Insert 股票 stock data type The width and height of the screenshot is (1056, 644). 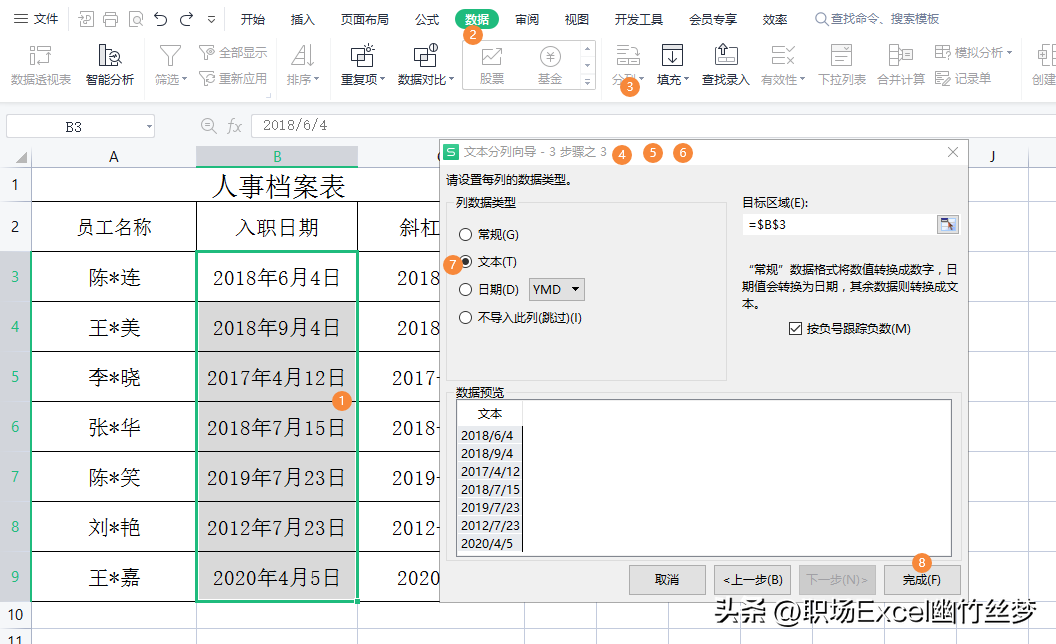coord(492,65)
